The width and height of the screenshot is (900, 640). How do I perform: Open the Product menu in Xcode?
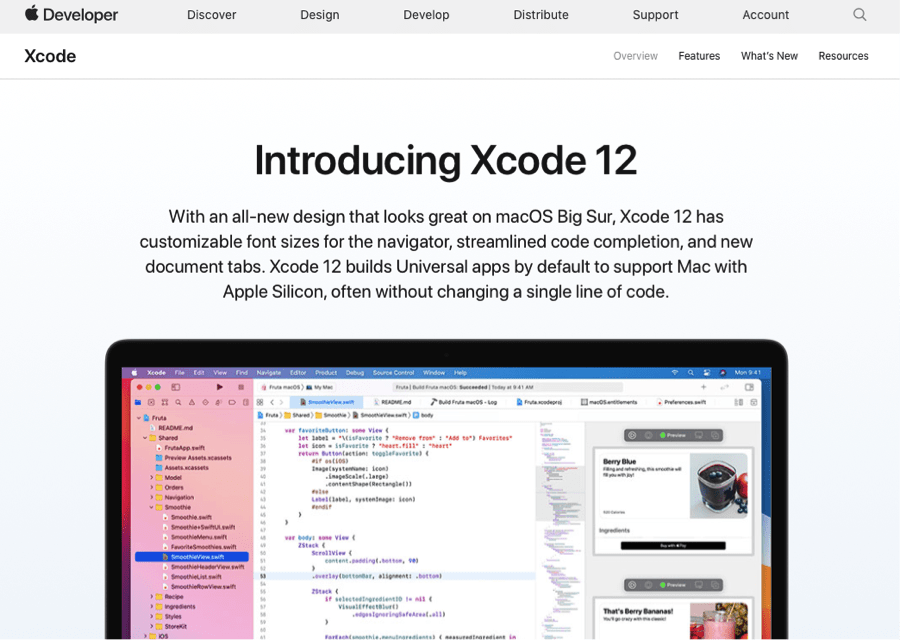click(326, 373)
